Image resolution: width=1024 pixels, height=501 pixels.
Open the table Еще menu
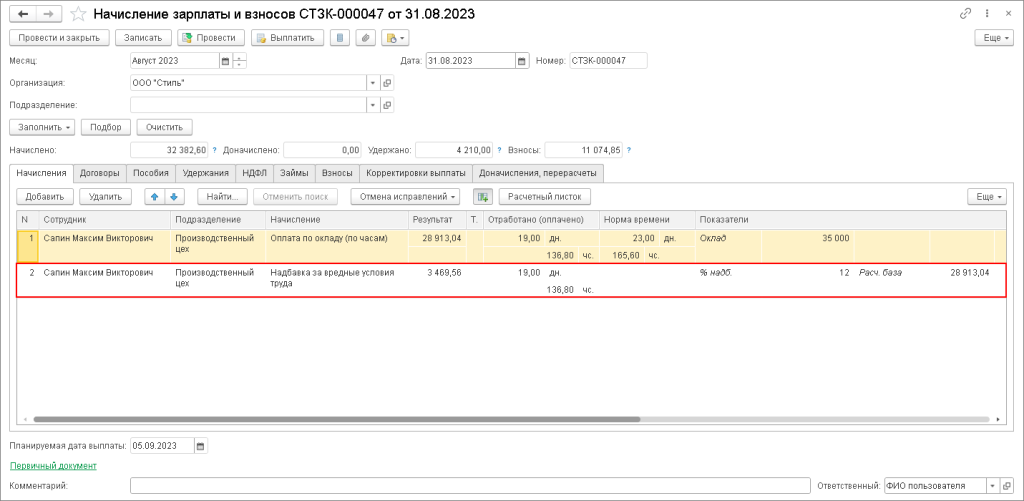987,197
